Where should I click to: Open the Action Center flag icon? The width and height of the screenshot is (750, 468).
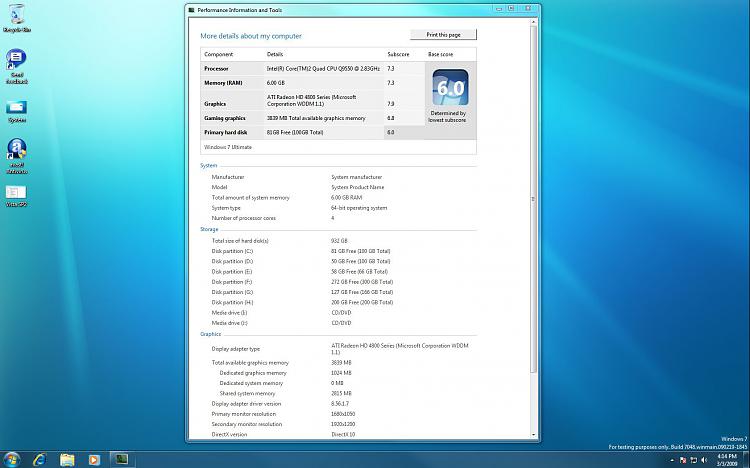683,460
